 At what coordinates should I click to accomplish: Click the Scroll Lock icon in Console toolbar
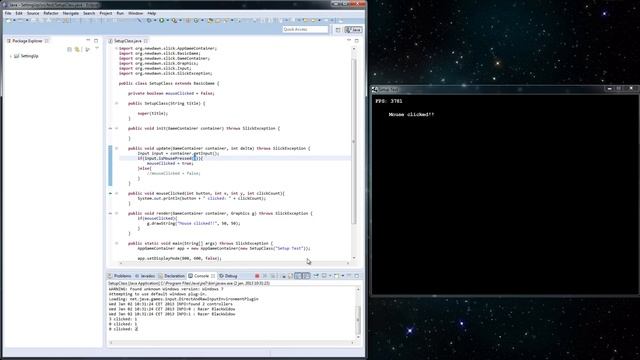[291, 276]
